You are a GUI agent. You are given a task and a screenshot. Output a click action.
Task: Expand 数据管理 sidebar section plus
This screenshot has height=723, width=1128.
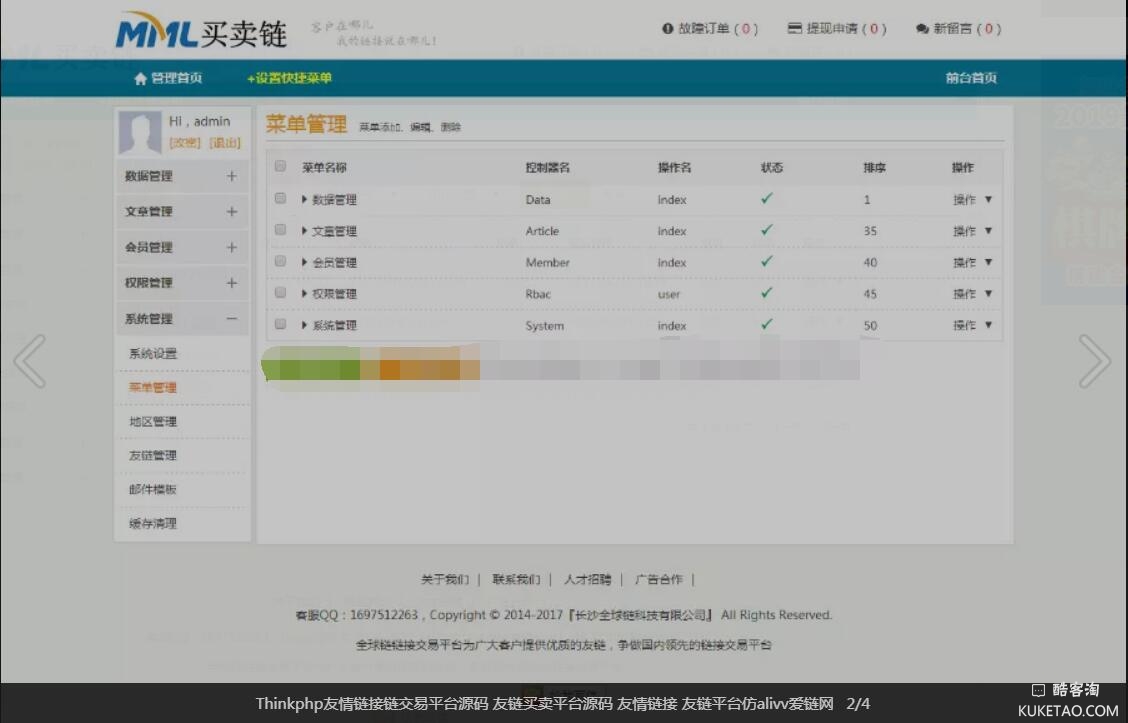pyautogui.click(x=232, y=176)
